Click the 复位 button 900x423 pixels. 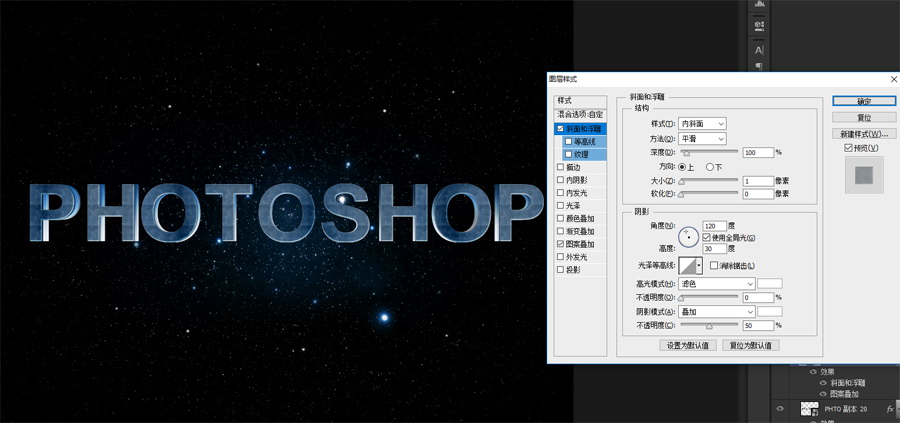tap(864, 118)
